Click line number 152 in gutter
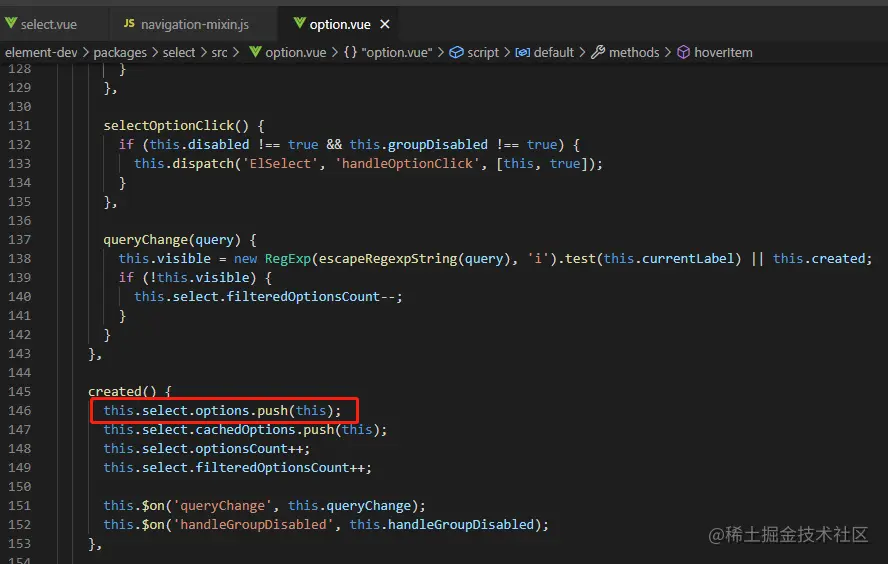Image resolution: width=888 pixels, height=564 pixels. click(x=19, y=524)
